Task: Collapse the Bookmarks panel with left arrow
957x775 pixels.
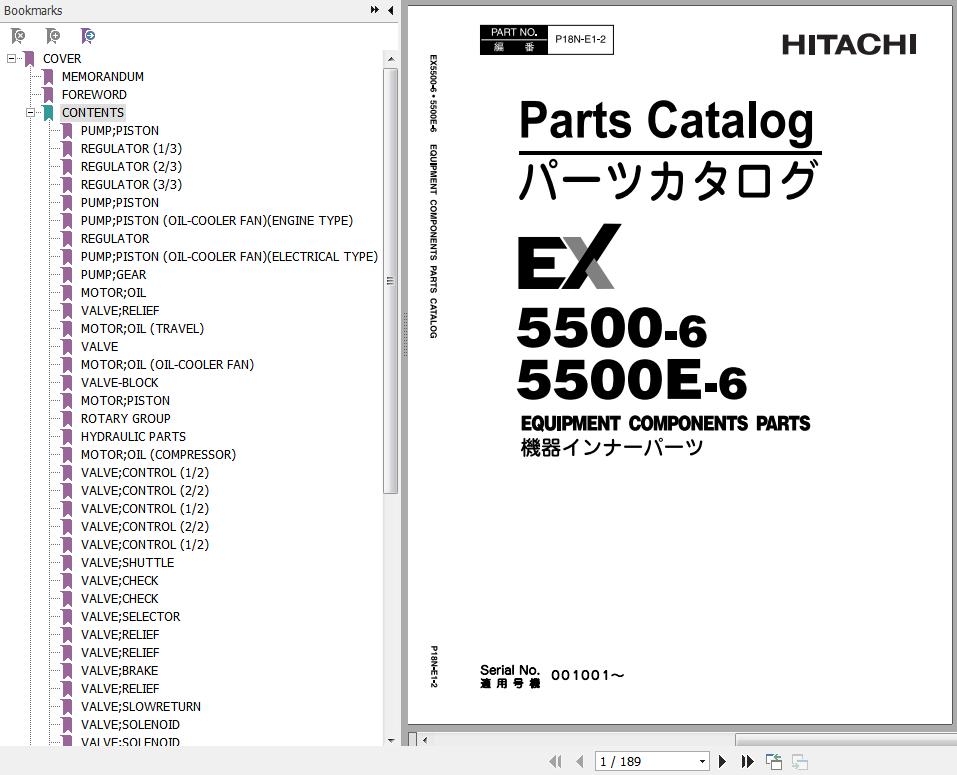Action: (391, 10)
